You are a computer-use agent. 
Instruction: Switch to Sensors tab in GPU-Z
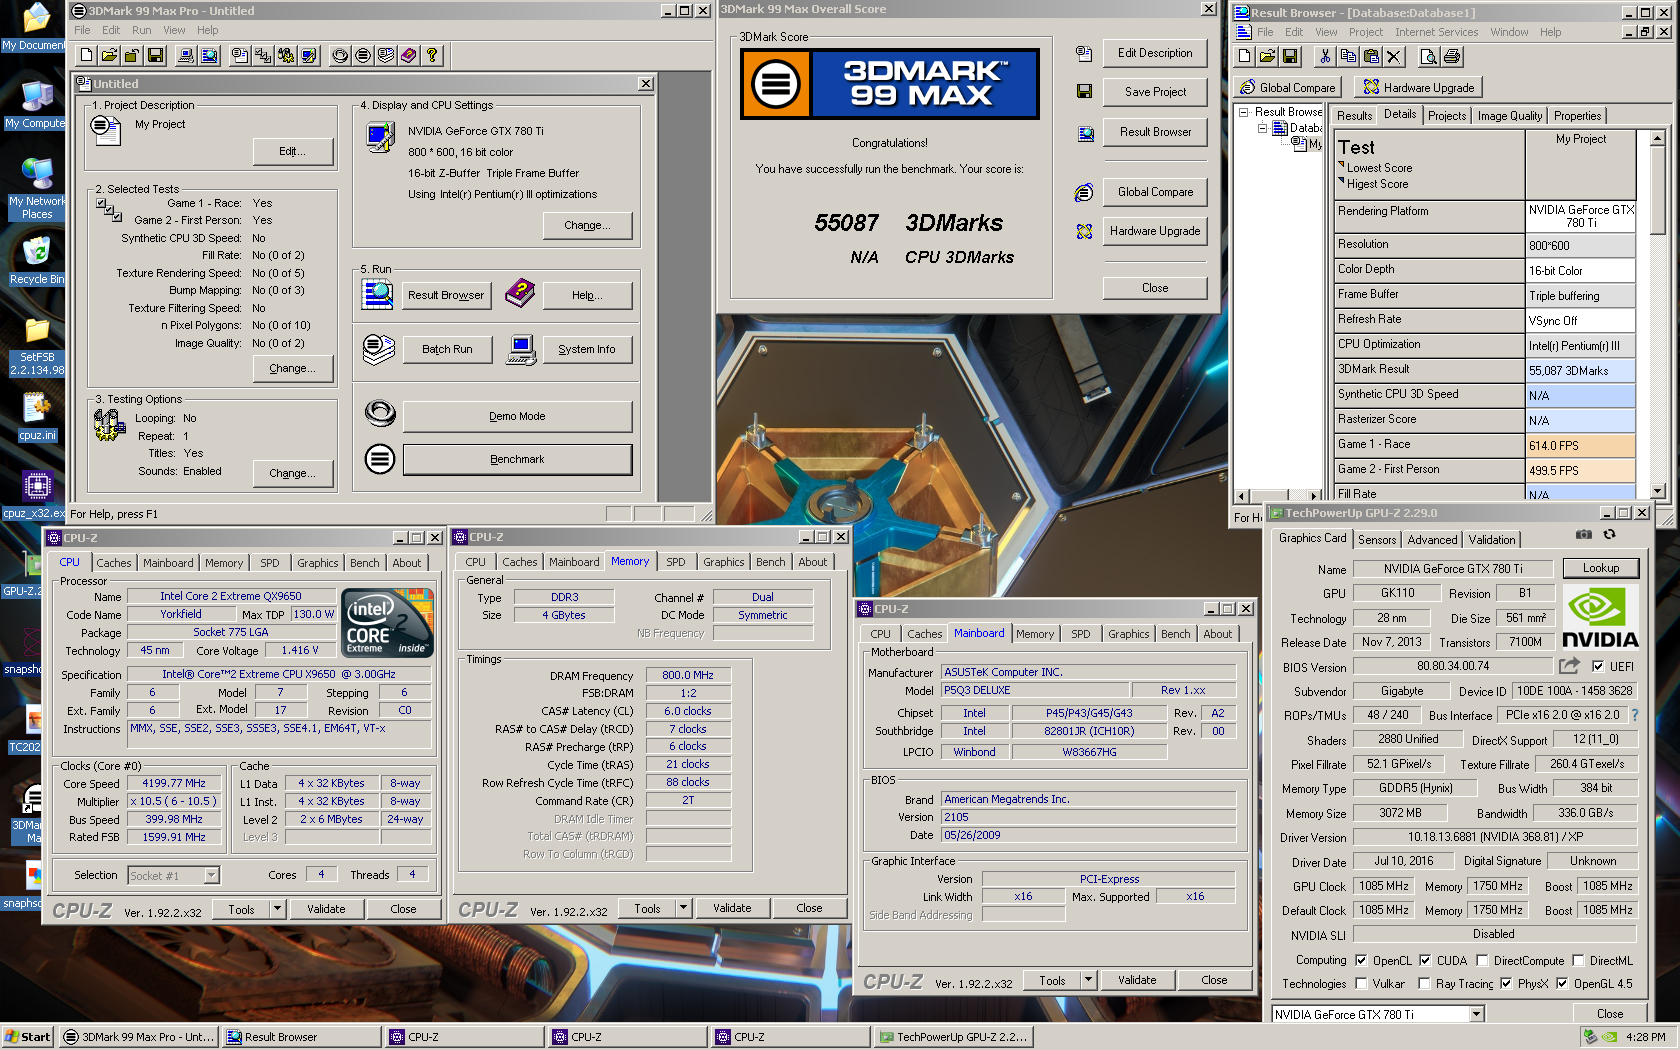point(1377,540)
